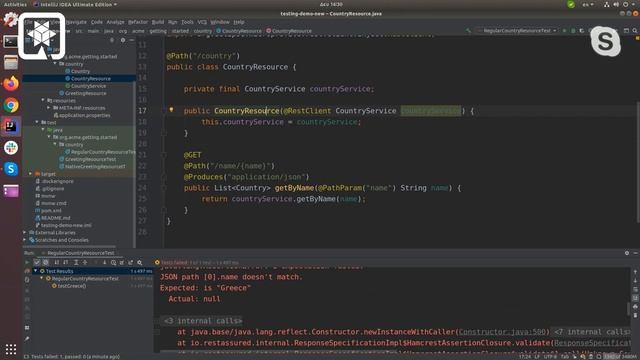Collapse the test folder
The height and width of the screenshot is (360, 640).
point(37,122)
